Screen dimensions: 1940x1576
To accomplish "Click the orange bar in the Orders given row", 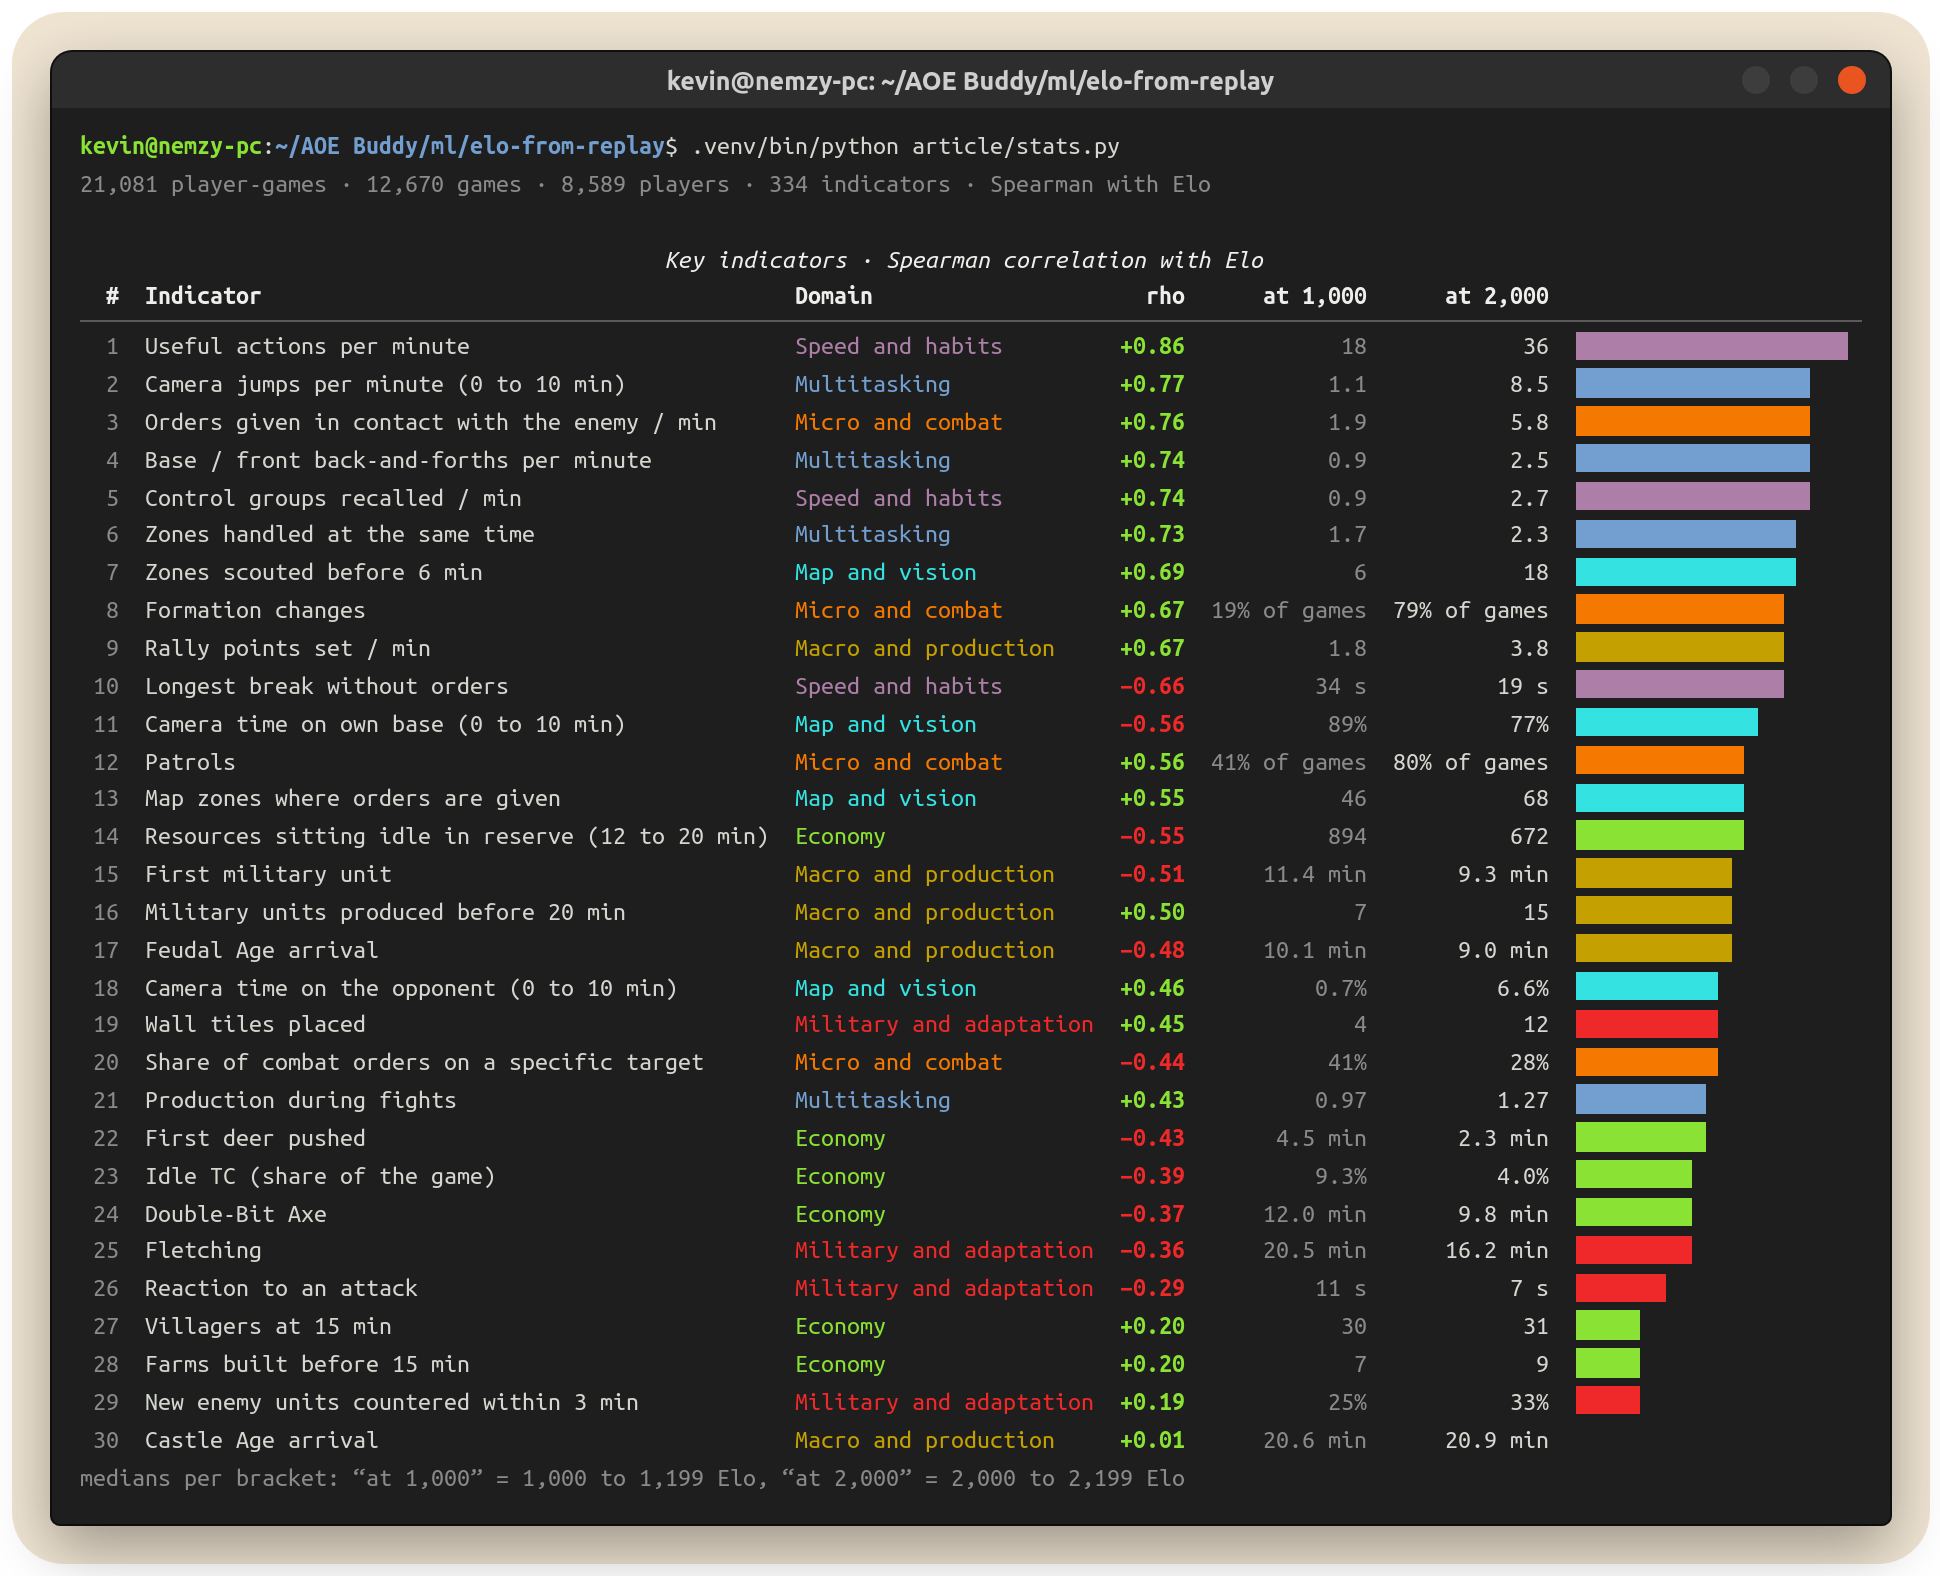I will [x=1692, y=422].
